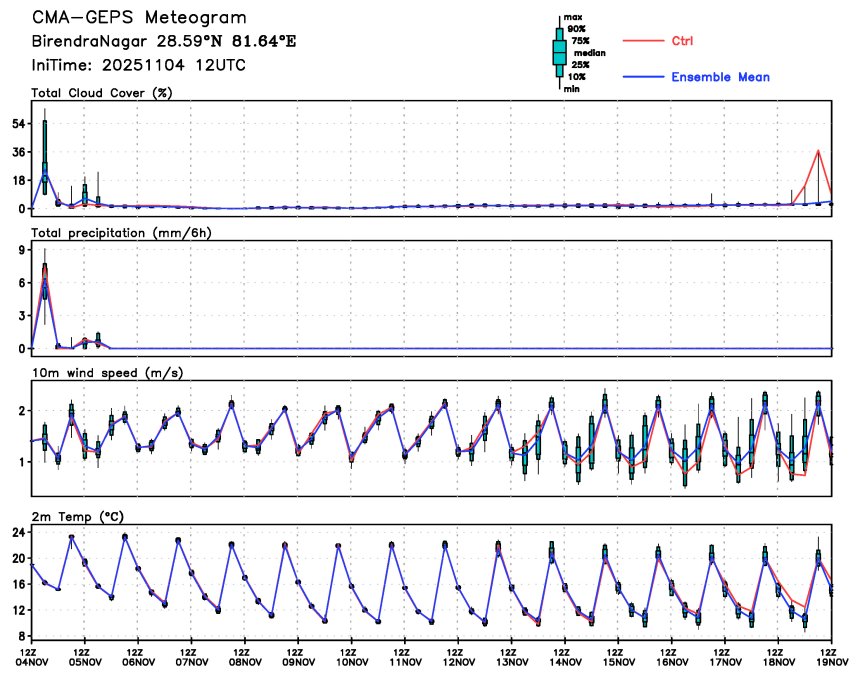Image resolution: width=860 pixels, height=678 pixels.
Task: Select the Ctrl legend label
Action: coord(682,41)
